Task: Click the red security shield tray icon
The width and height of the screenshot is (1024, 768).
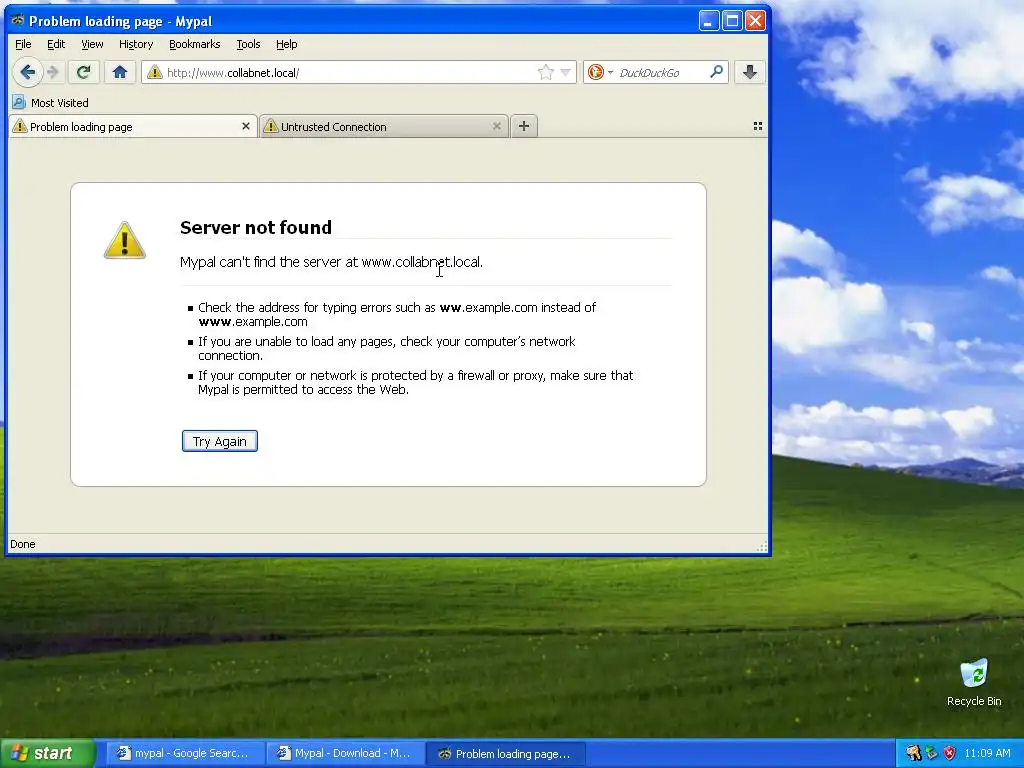Action: tap(949, 754)
